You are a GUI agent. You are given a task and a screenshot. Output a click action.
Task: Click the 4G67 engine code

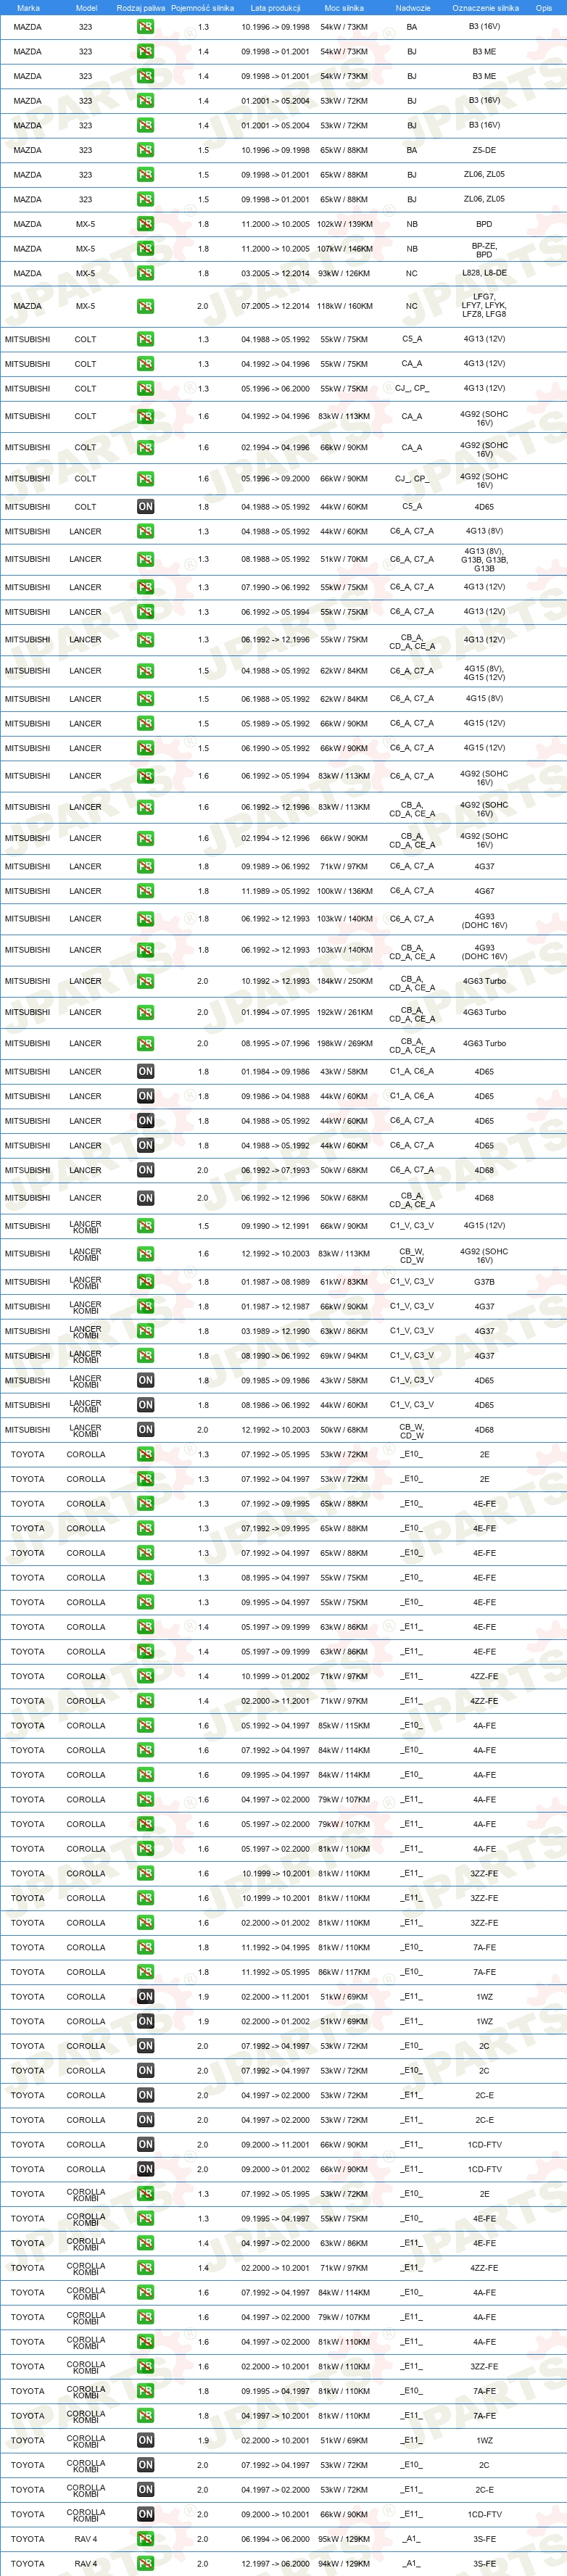click(x=484, y=891)
